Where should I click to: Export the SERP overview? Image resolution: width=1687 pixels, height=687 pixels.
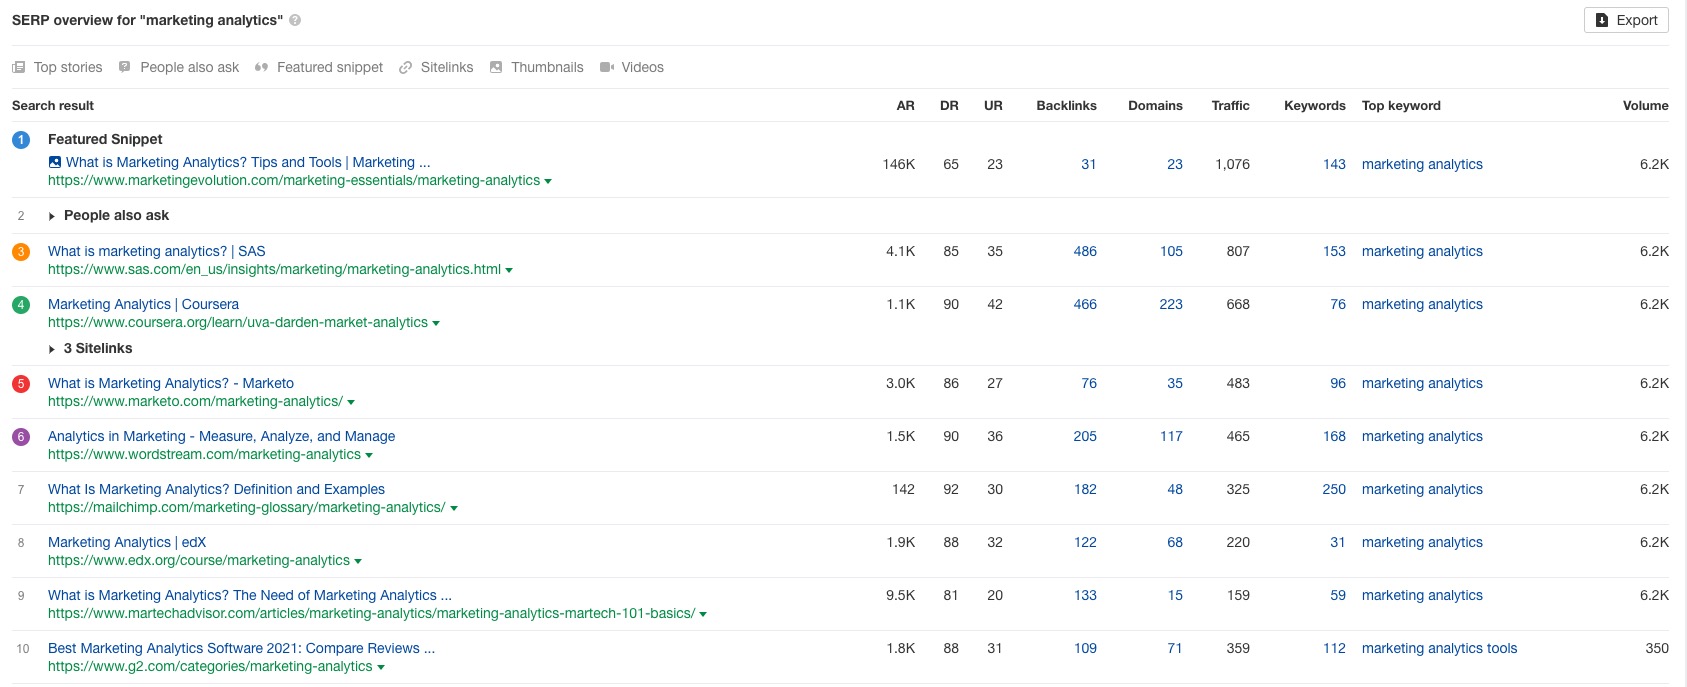pos(1626,20)
